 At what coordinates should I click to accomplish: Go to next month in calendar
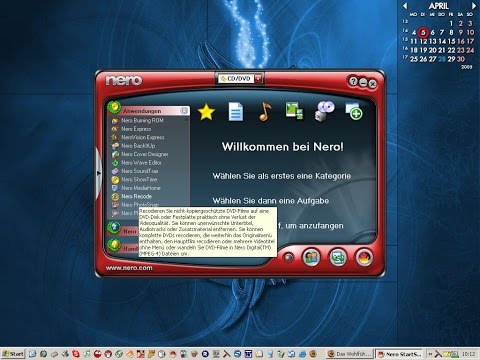[473, 6]
